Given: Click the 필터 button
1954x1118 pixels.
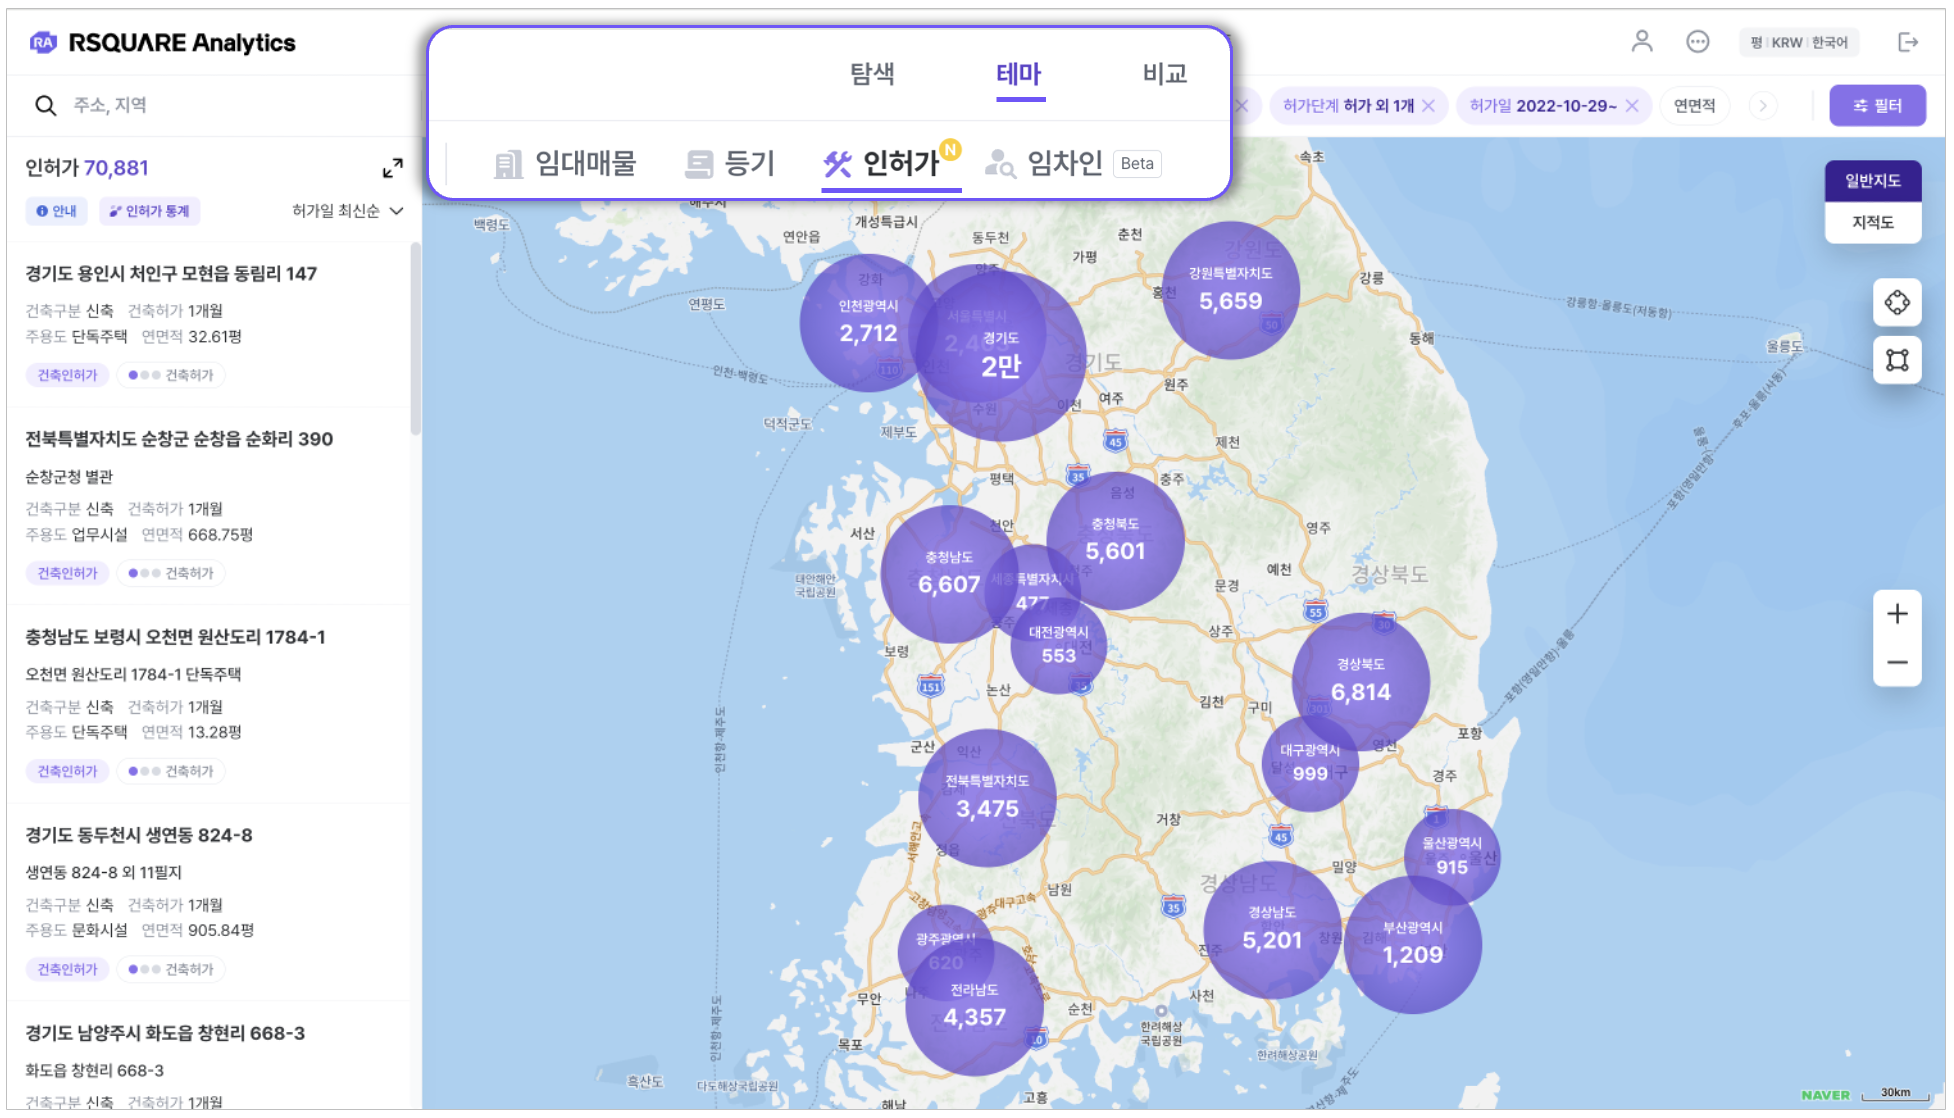Looking at the screenshot, I should point(1876,106).
